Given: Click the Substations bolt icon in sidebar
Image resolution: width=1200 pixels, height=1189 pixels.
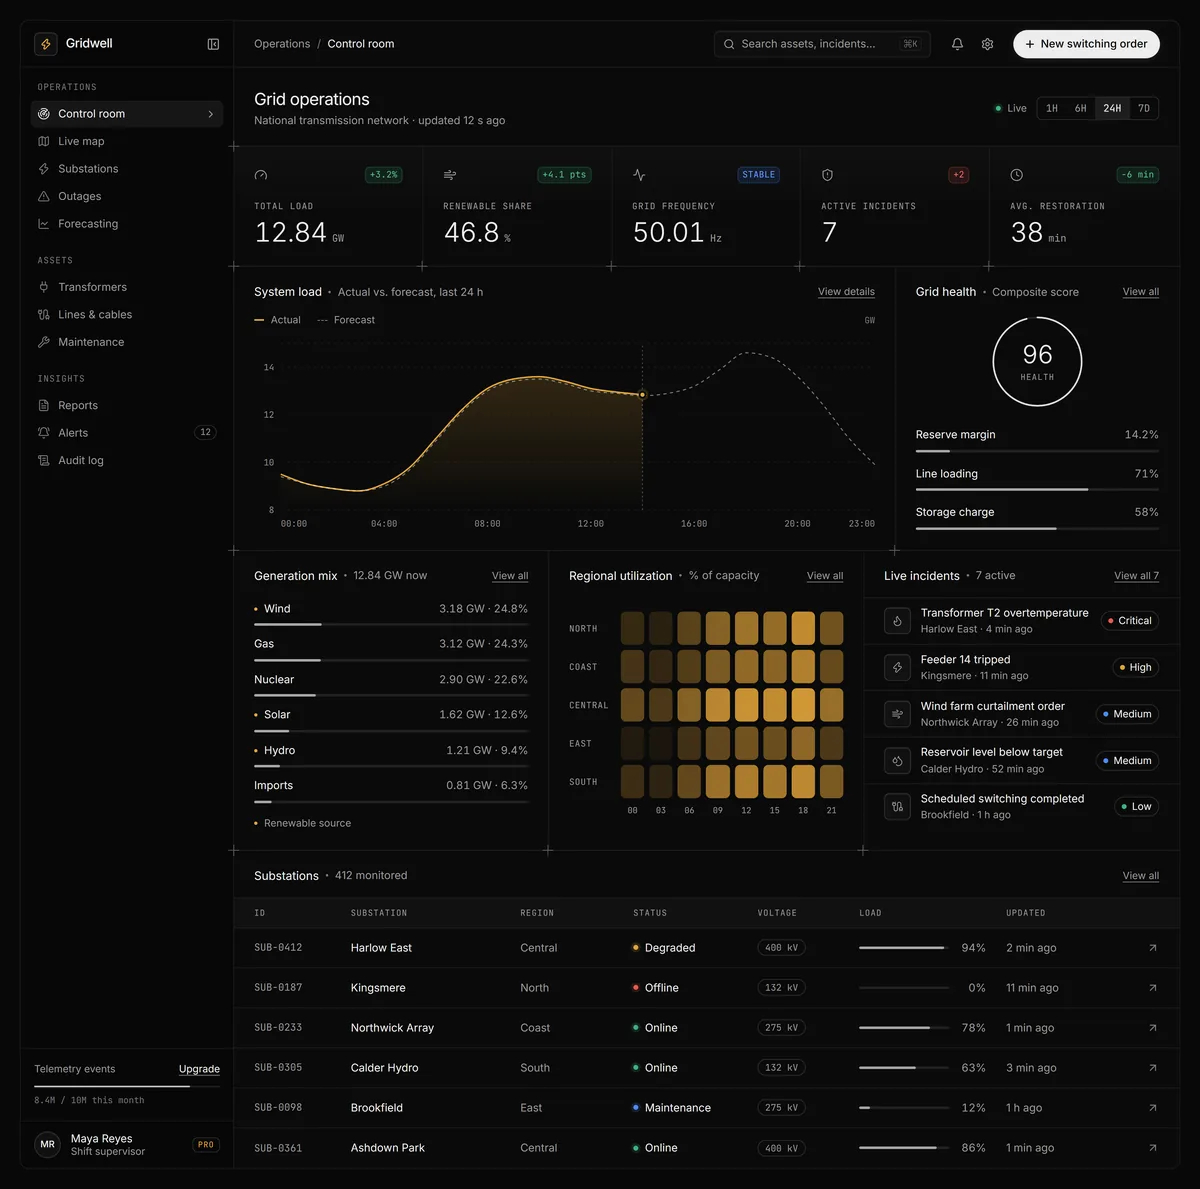Looking at the screenshot, I should 44,169.
